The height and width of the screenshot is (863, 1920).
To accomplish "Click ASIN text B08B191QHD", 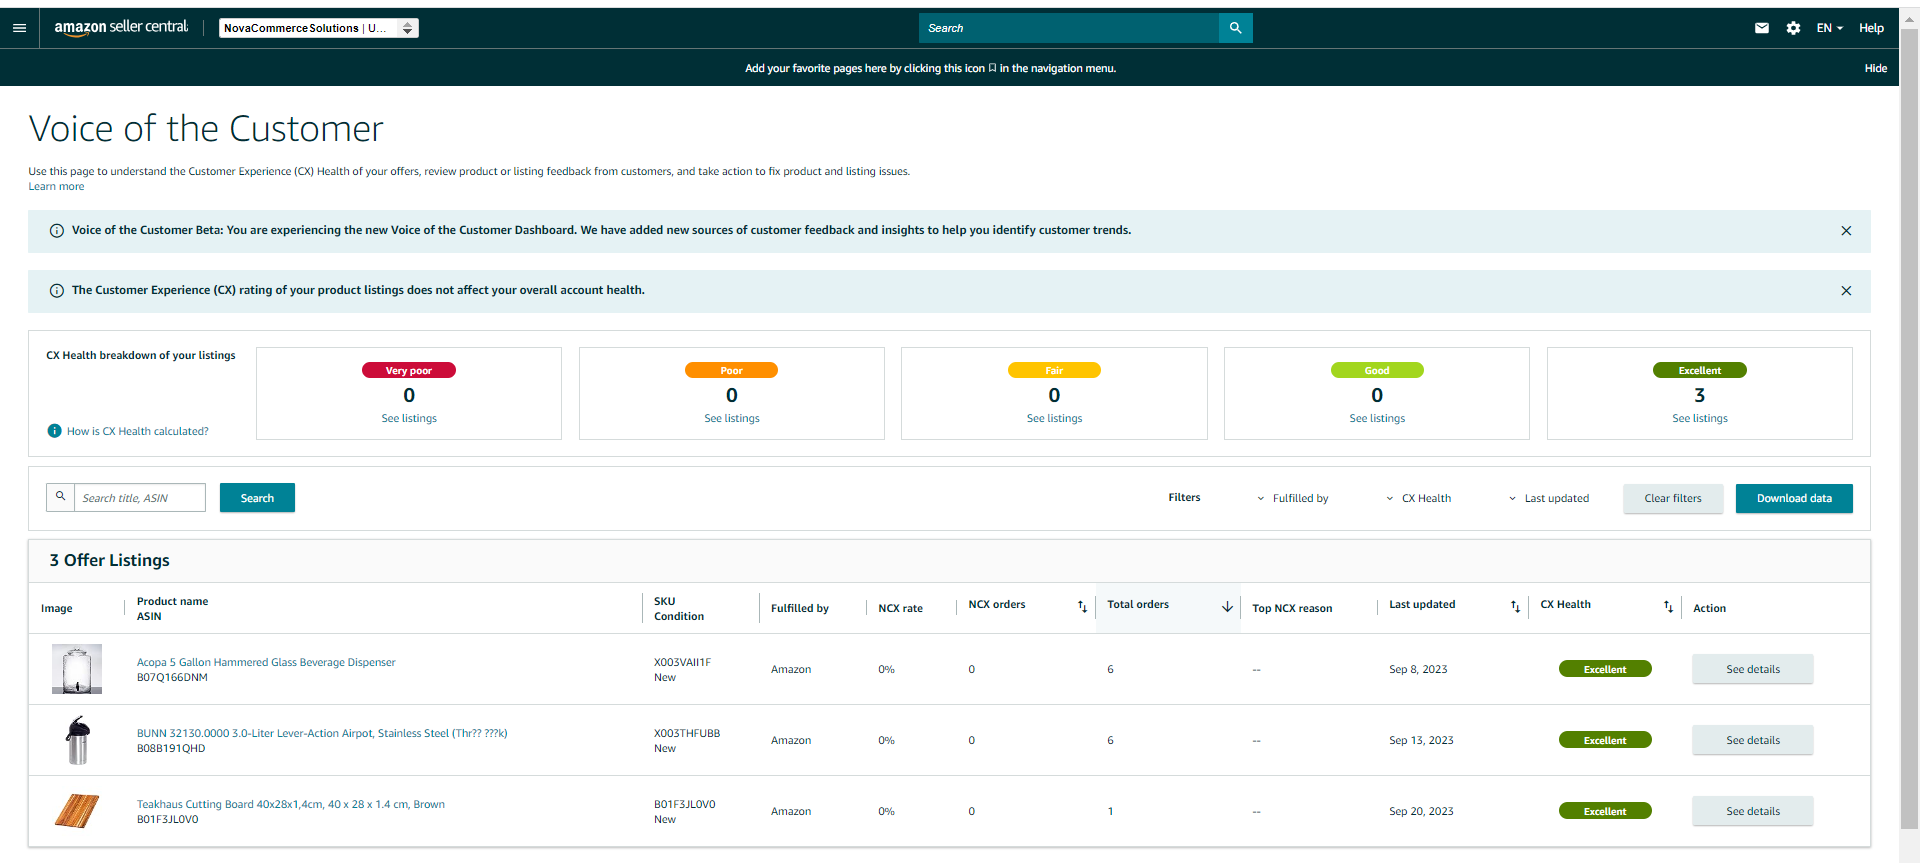I will [171, 748].
